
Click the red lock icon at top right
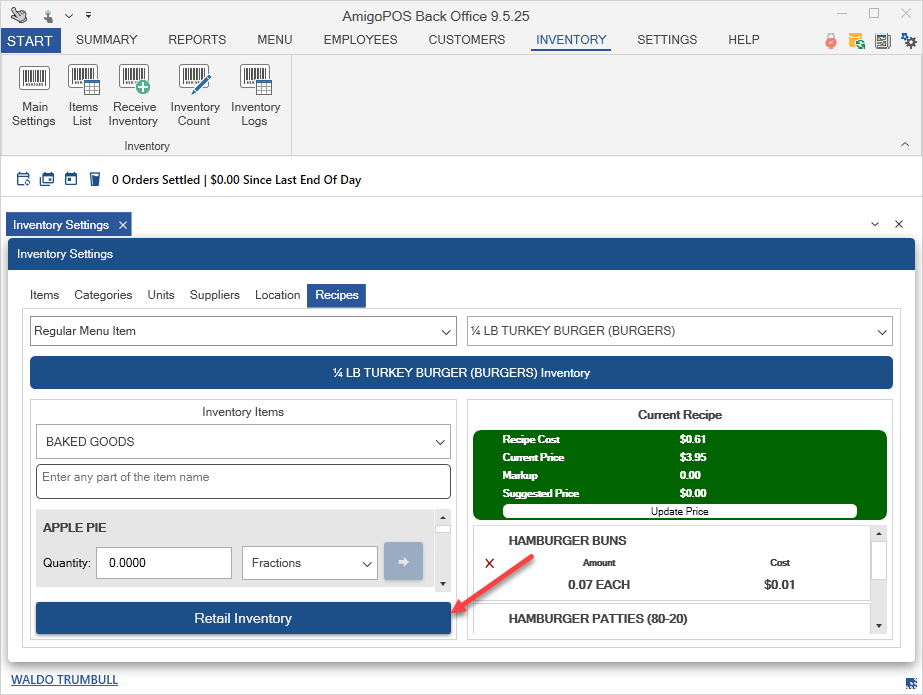tap(830, 41)
